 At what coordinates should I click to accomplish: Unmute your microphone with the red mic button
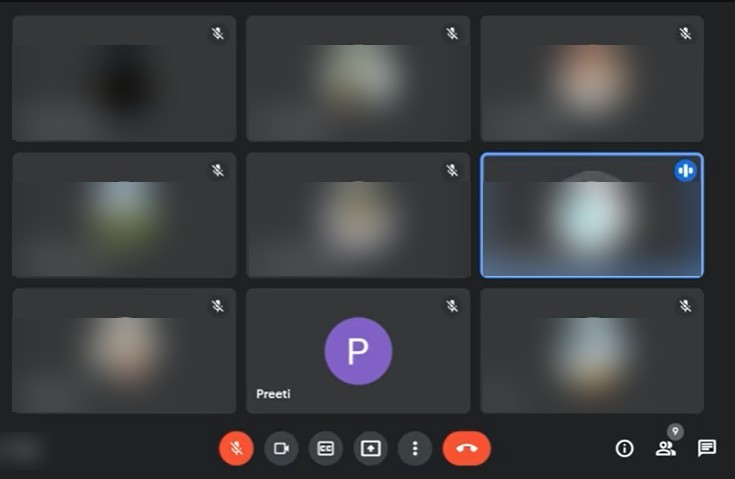tap(236, 449)
